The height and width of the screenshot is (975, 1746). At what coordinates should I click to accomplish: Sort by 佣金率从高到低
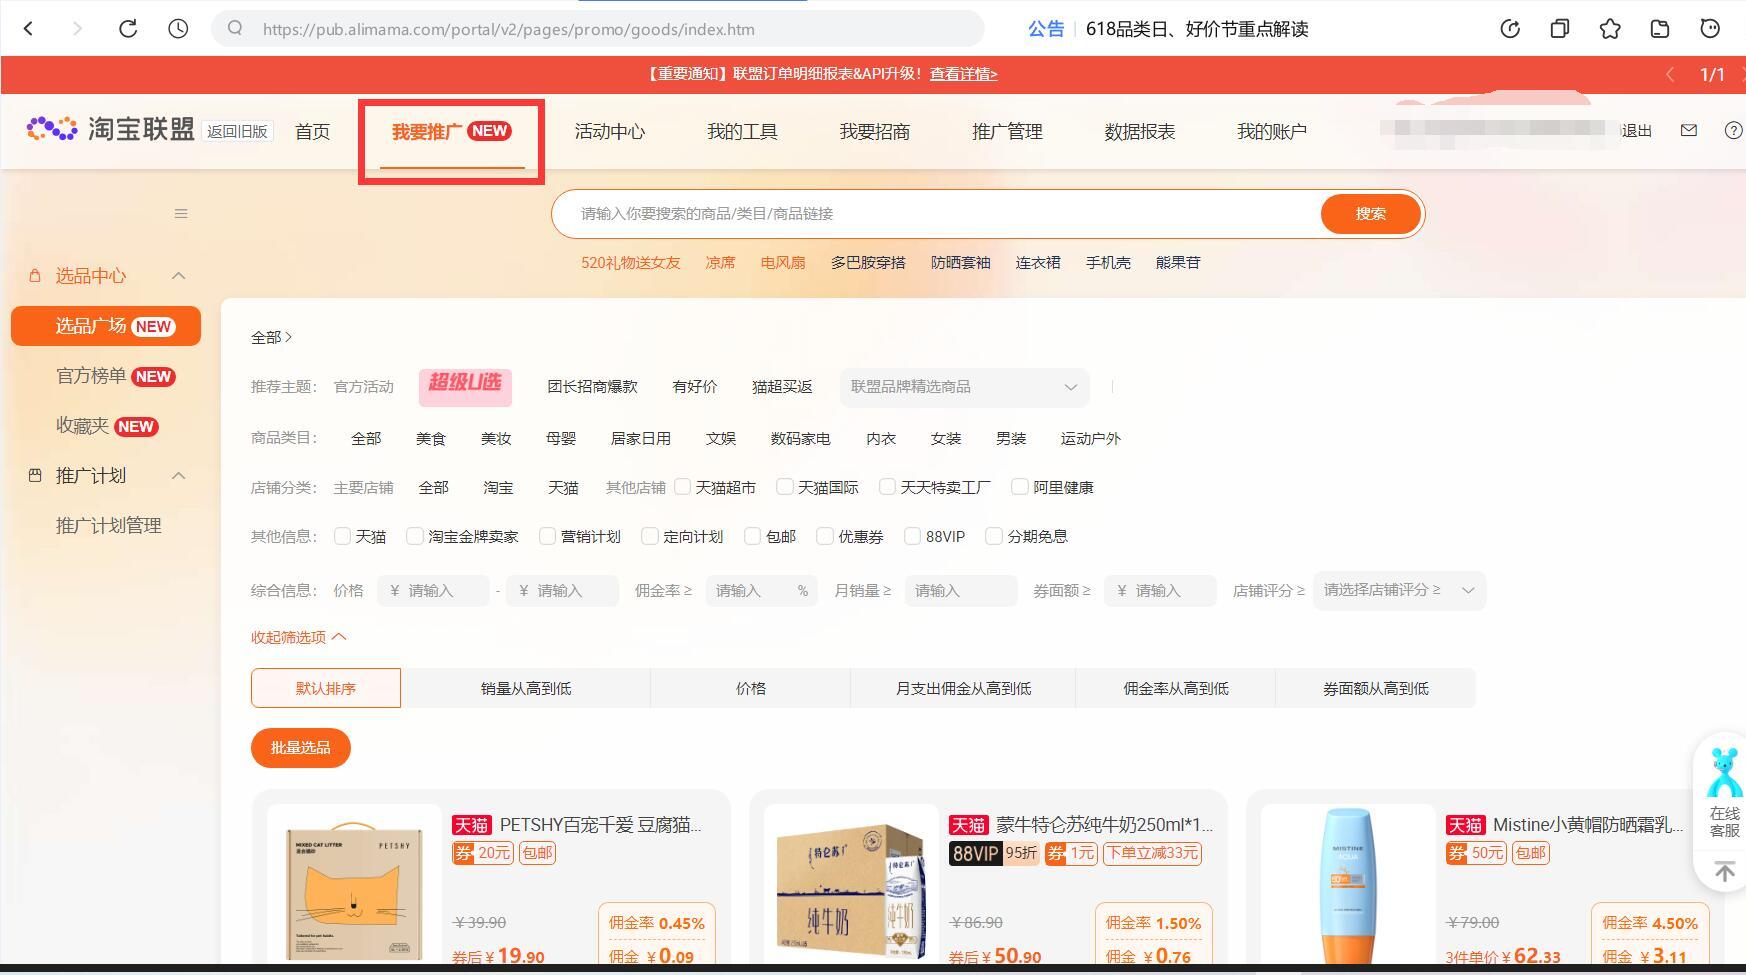coord(1176,688)
